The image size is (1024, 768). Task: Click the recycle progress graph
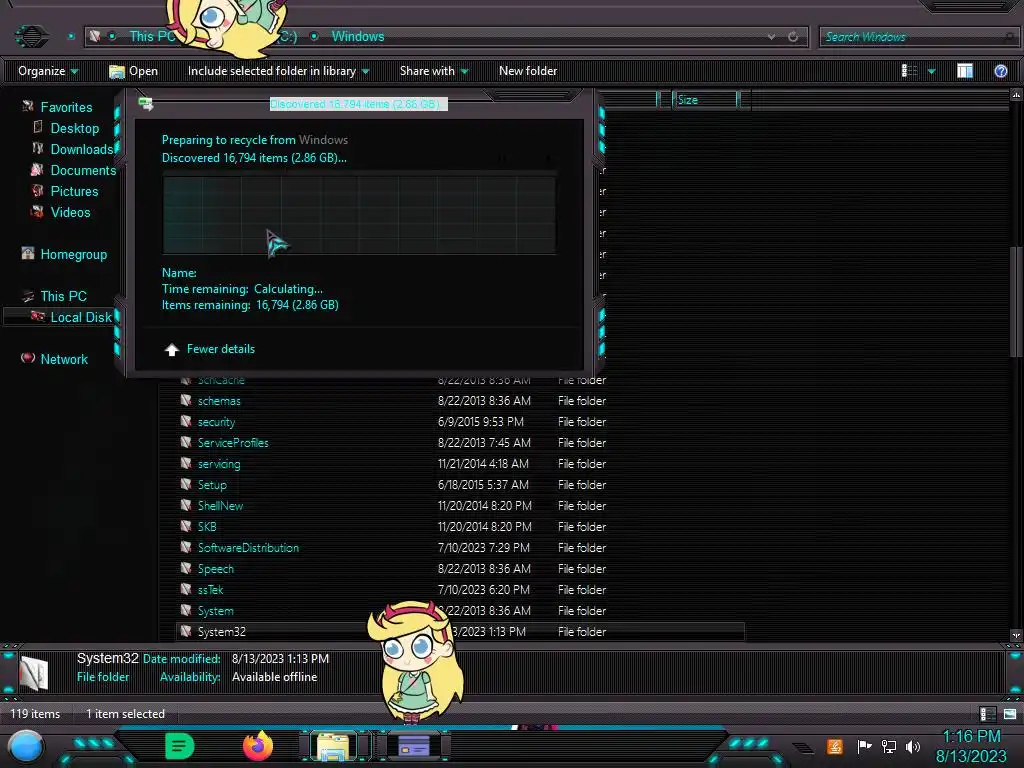coord(359,214)
